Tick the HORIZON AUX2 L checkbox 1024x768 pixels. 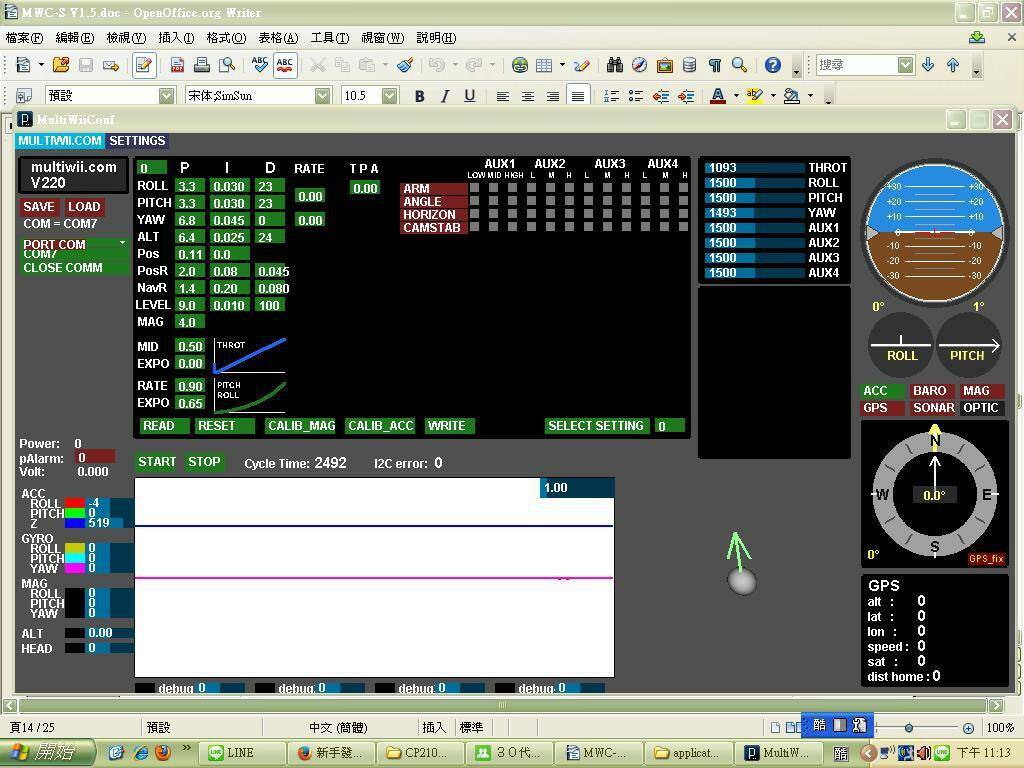[x=532, y=214]
